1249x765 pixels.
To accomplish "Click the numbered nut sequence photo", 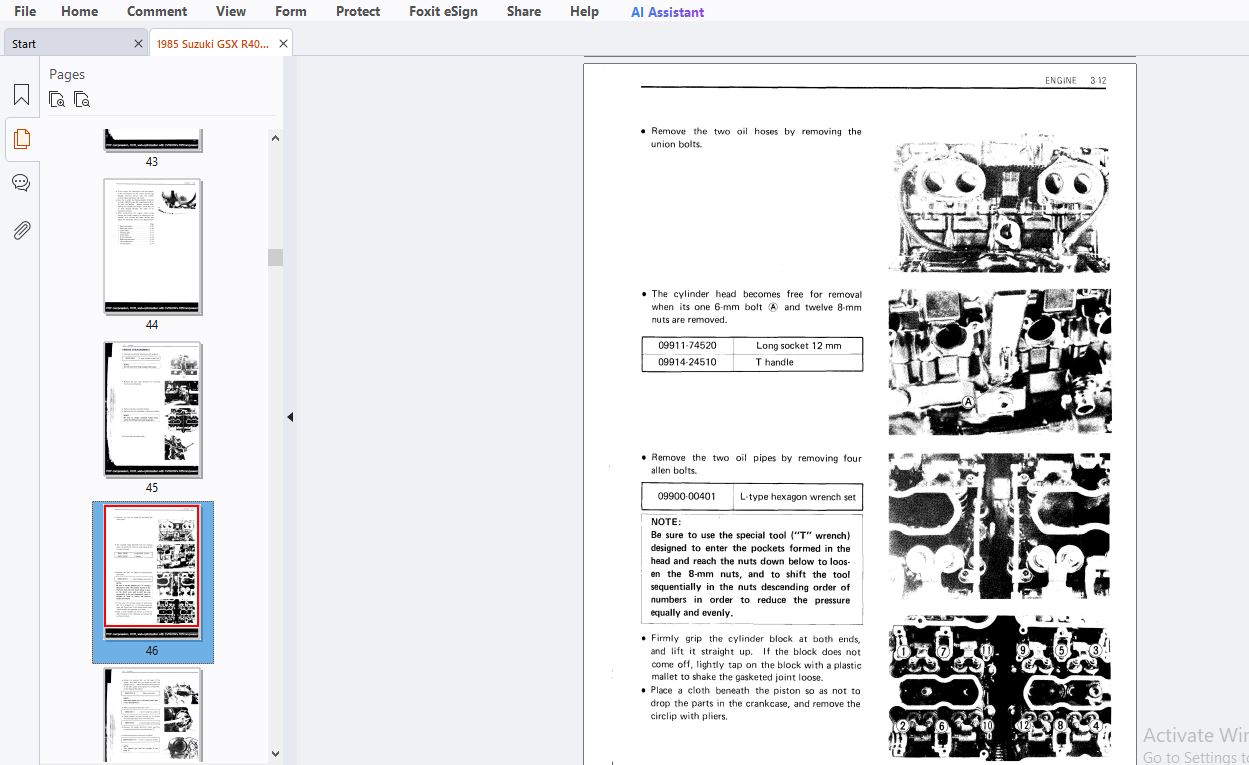I will 999,687.
